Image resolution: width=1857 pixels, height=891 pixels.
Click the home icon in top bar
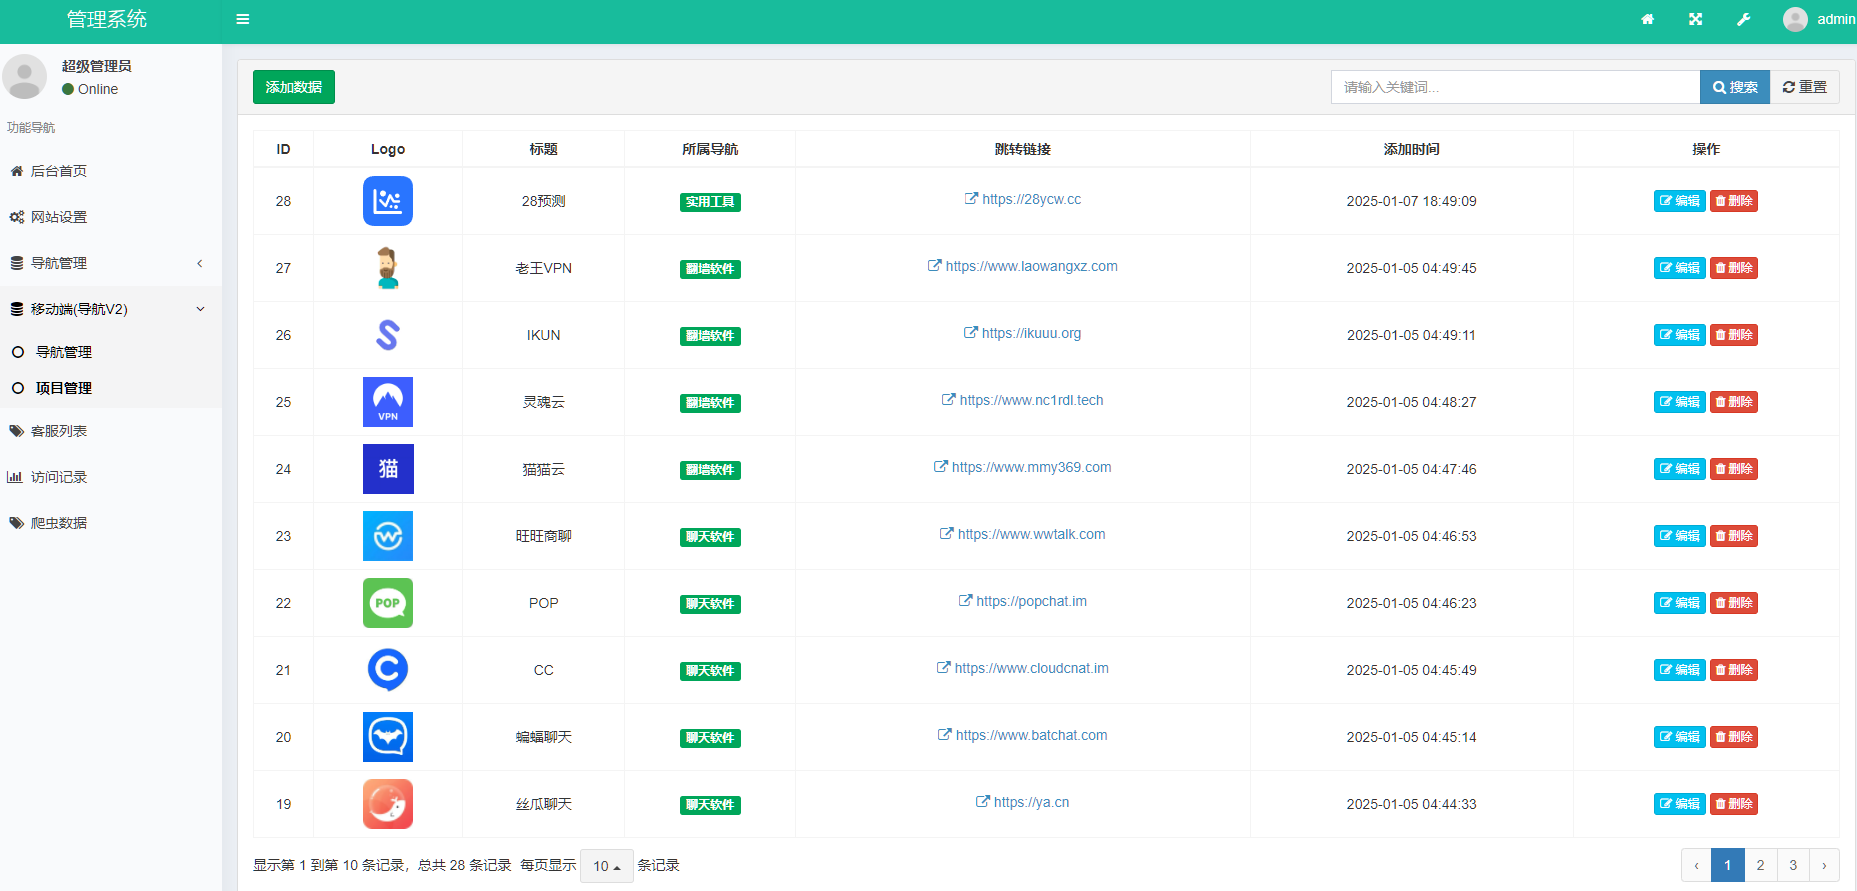[1647, 19]
